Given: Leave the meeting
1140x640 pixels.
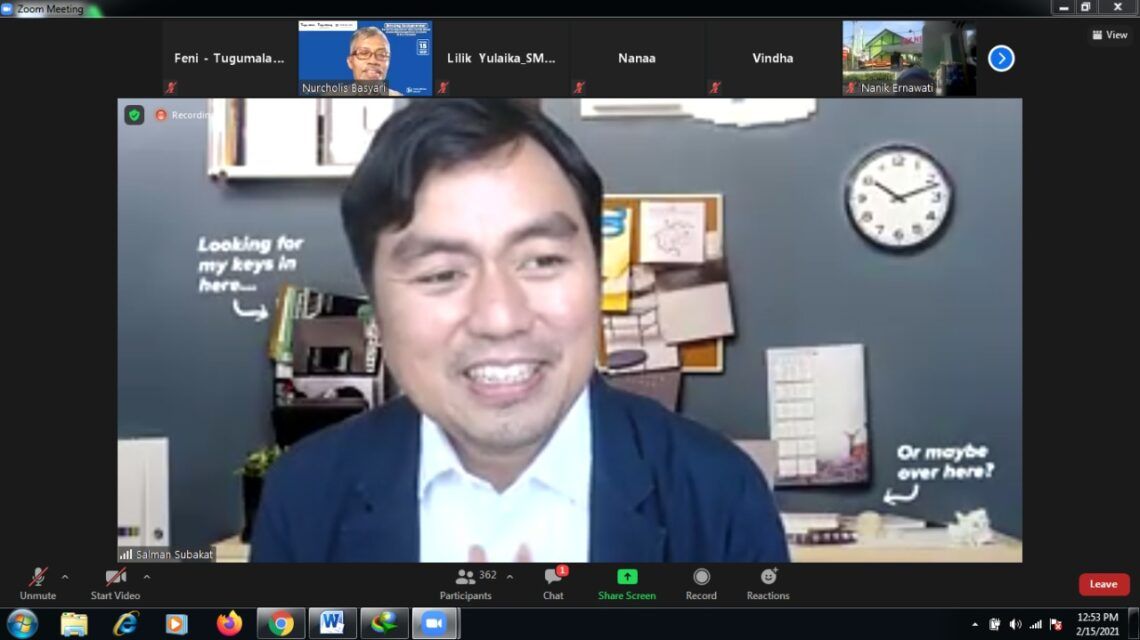Looking at the screenshot, I should point(1104,584).
